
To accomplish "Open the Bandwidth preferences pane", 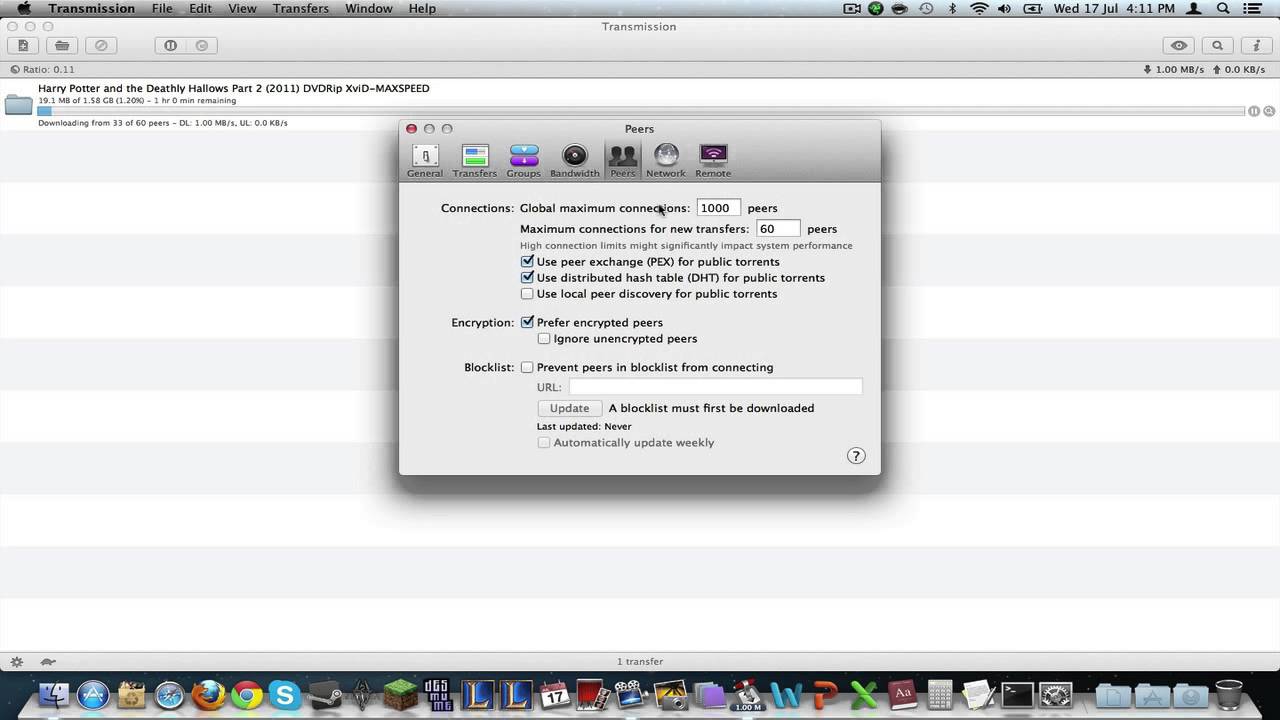I will pyautogui.click(x=575, y=161).
